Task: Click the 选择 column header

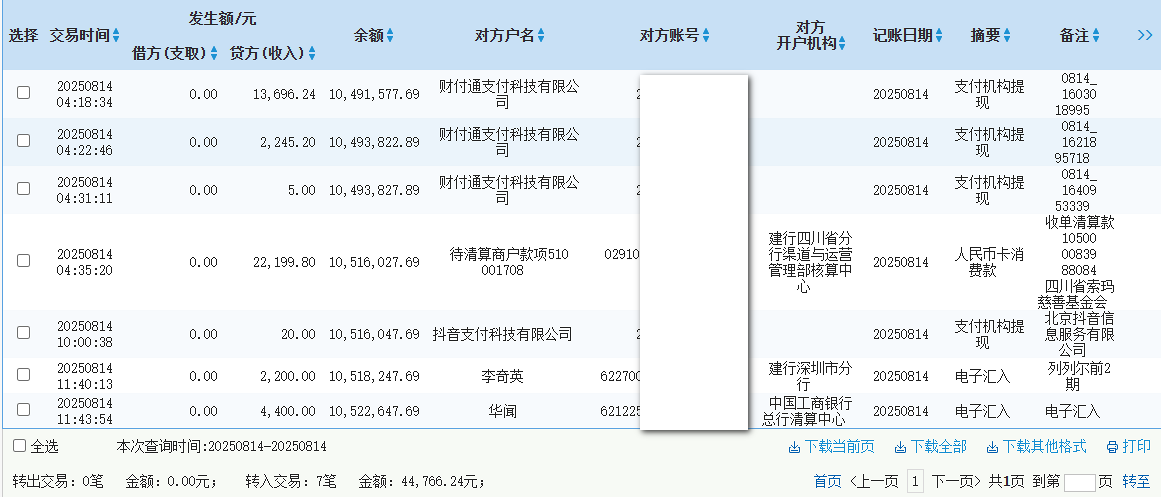Action: (x=24, y=35)
